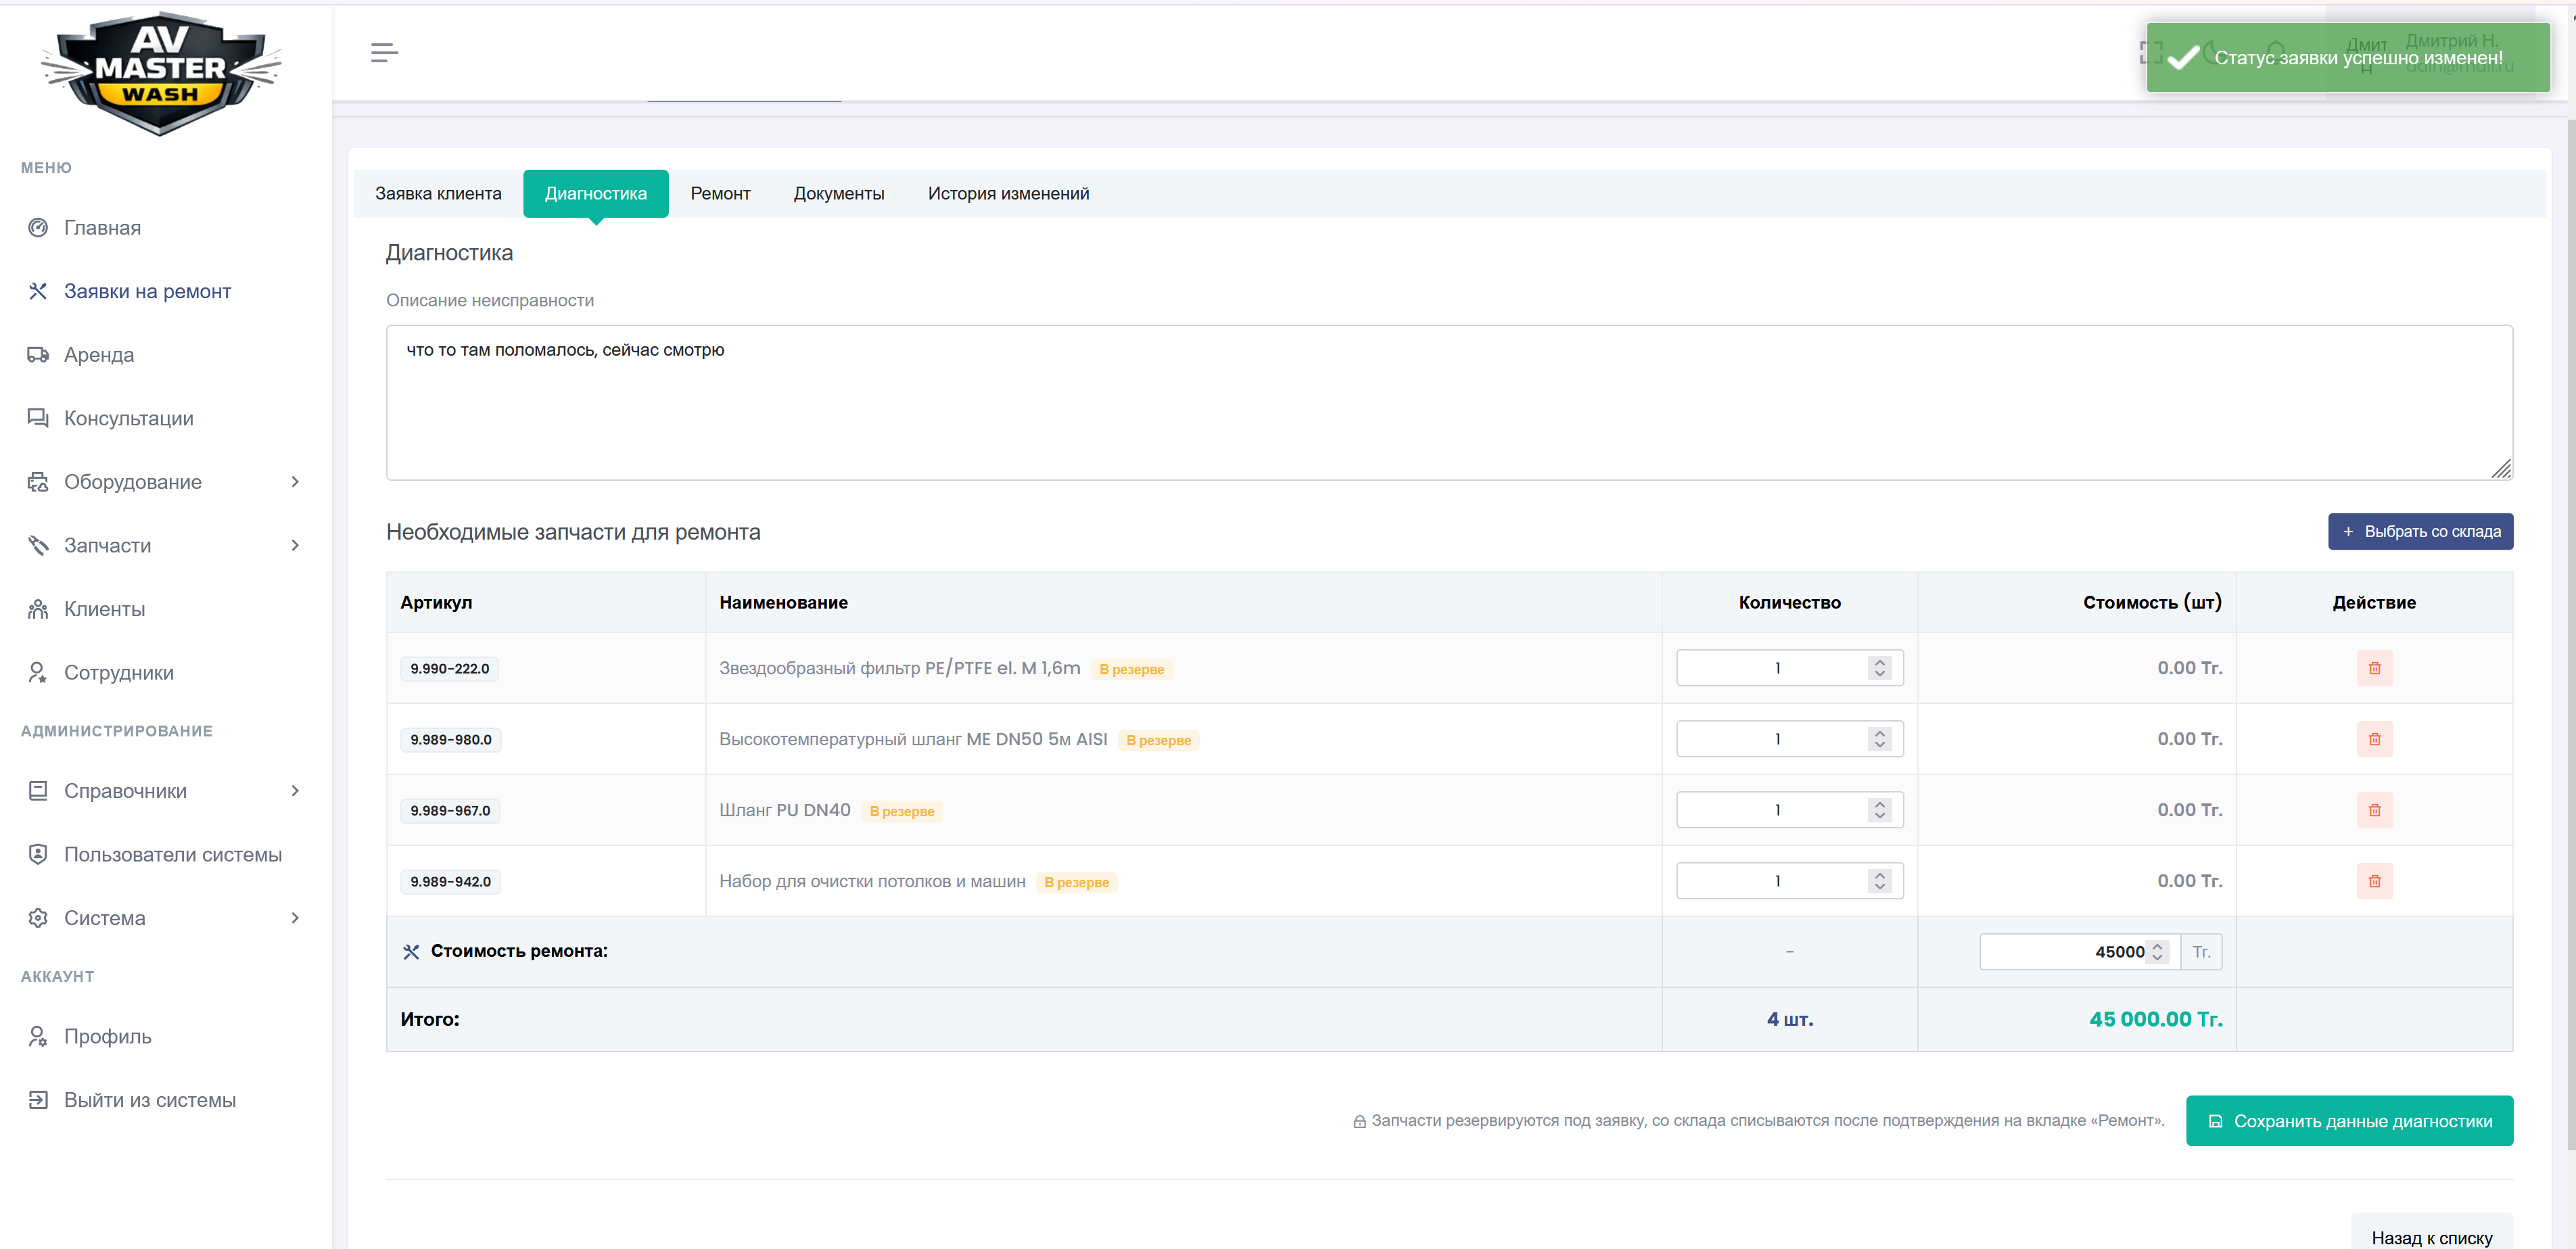
Task: Delete part 9.989-942.0 with trash icon
Action: click(2374, 881)
